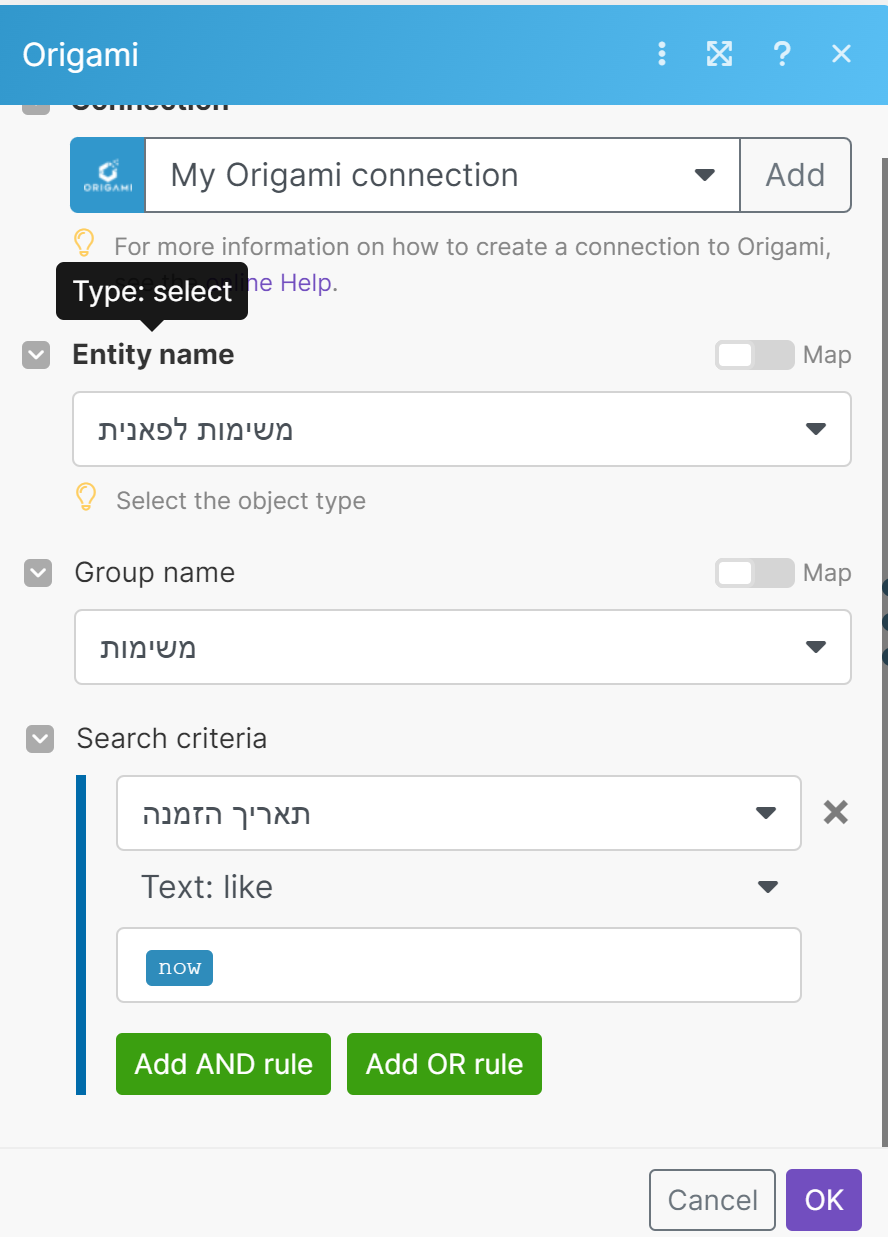Click the lightbulb hint under Entity name

coord(87,497)
